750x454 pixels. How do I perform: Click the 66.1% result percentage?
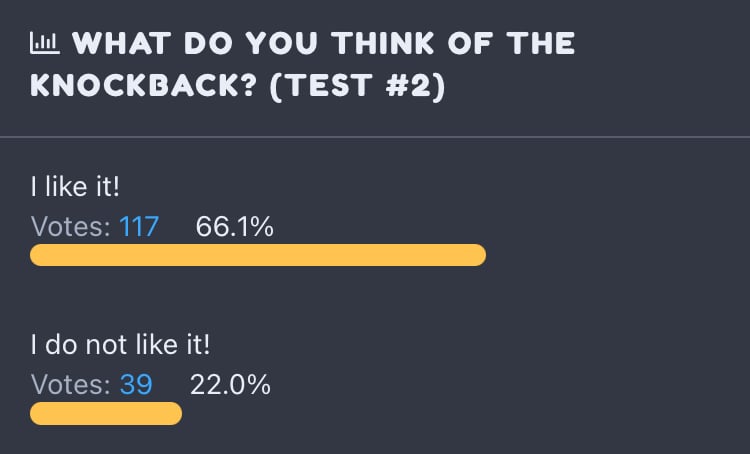pyautogui.click(x=234, y=226)
